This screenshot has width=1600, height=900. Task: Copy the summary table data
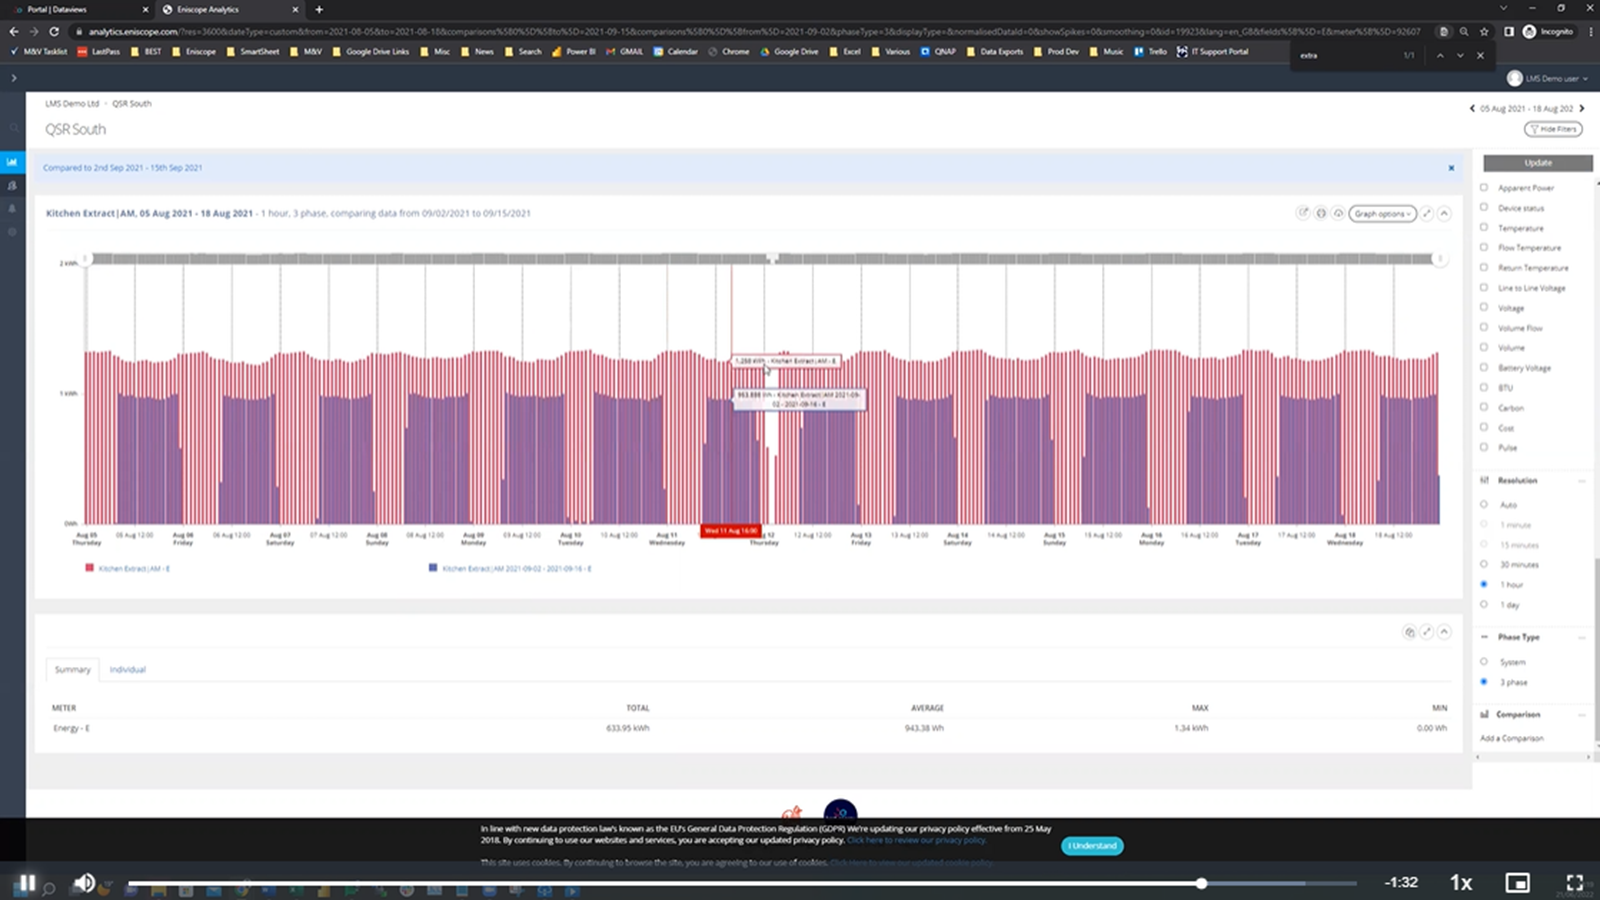[x=1409, y=632]
